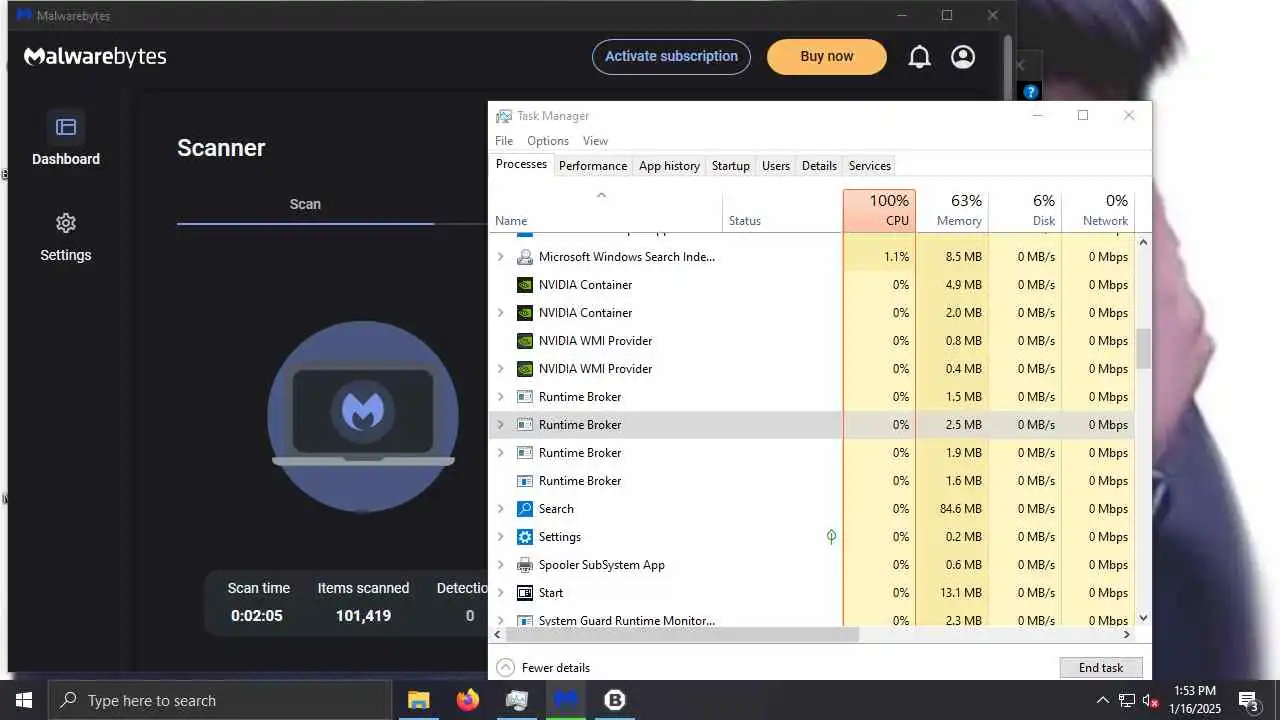Open the Action Center notifications icon
This screenshot has height=720, width=1280.
(x=1248, y=700)
